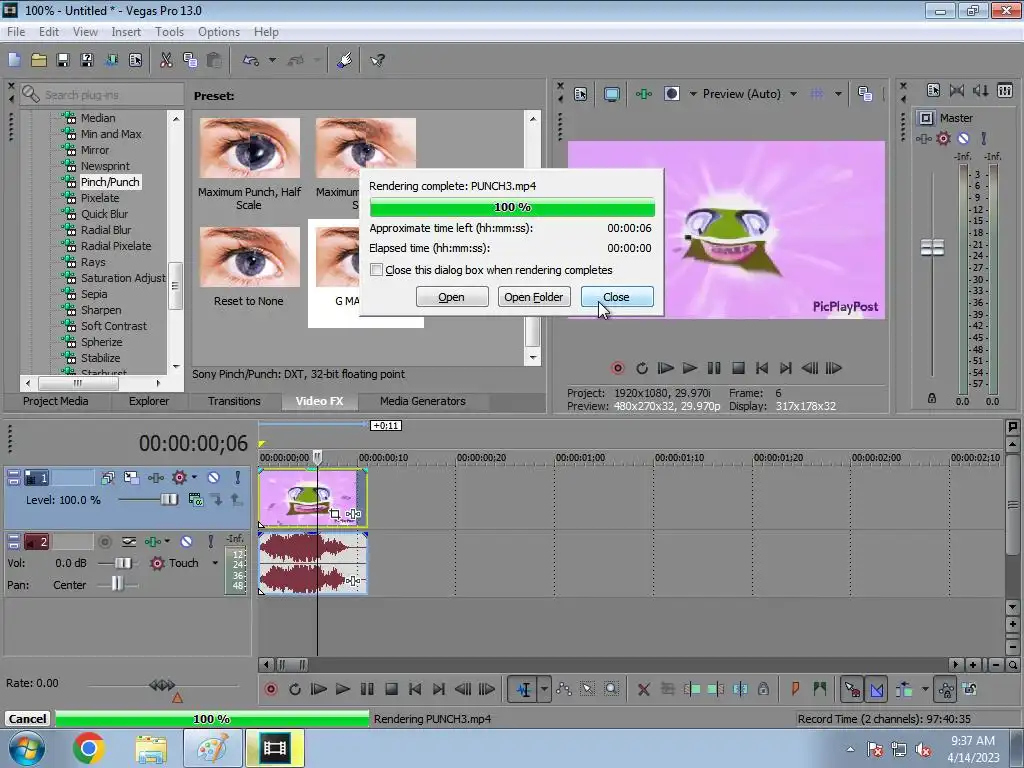Toggle Split Screen View button in preview

click(671, 94)
